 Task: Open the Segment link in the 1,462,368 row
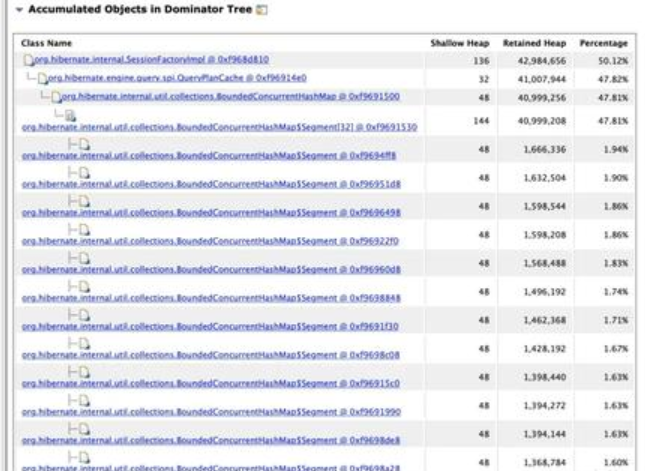coord(210,327)
